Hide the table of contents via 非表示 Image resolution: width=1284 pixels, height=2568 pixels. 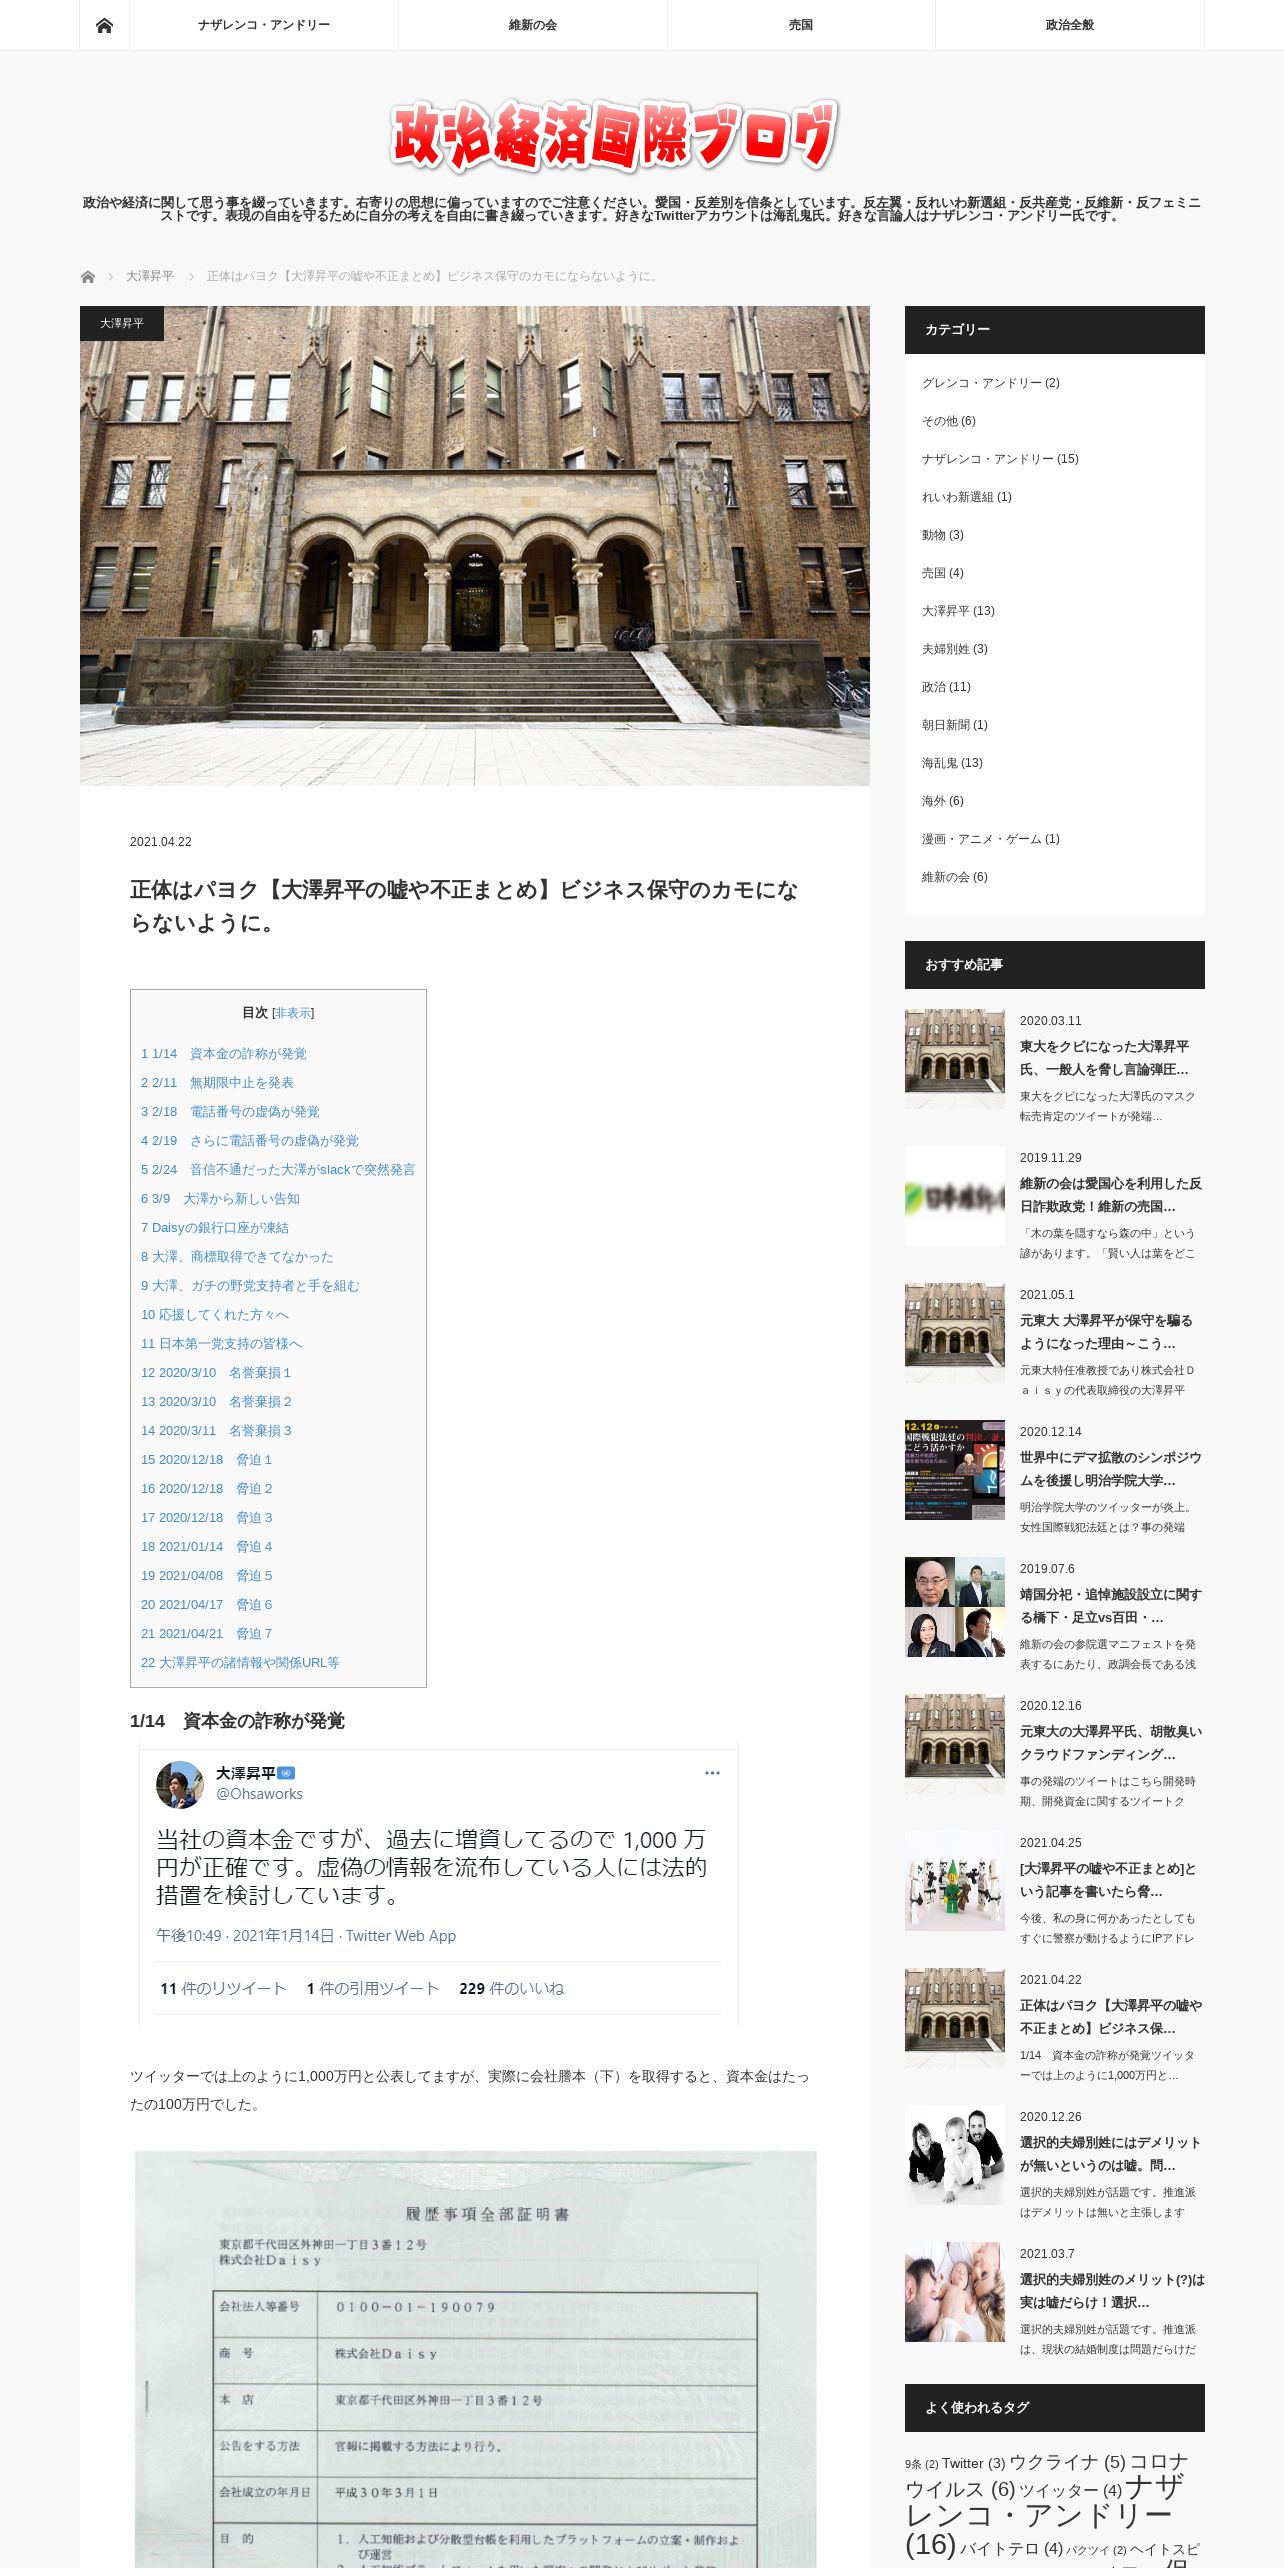coord(293,1013)
